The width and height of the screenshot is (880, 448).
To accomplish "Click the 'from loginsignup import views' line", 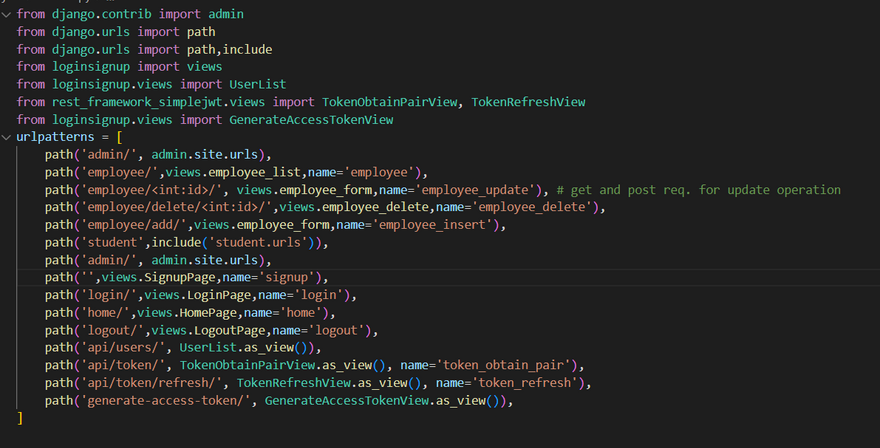I will (120, 67).
